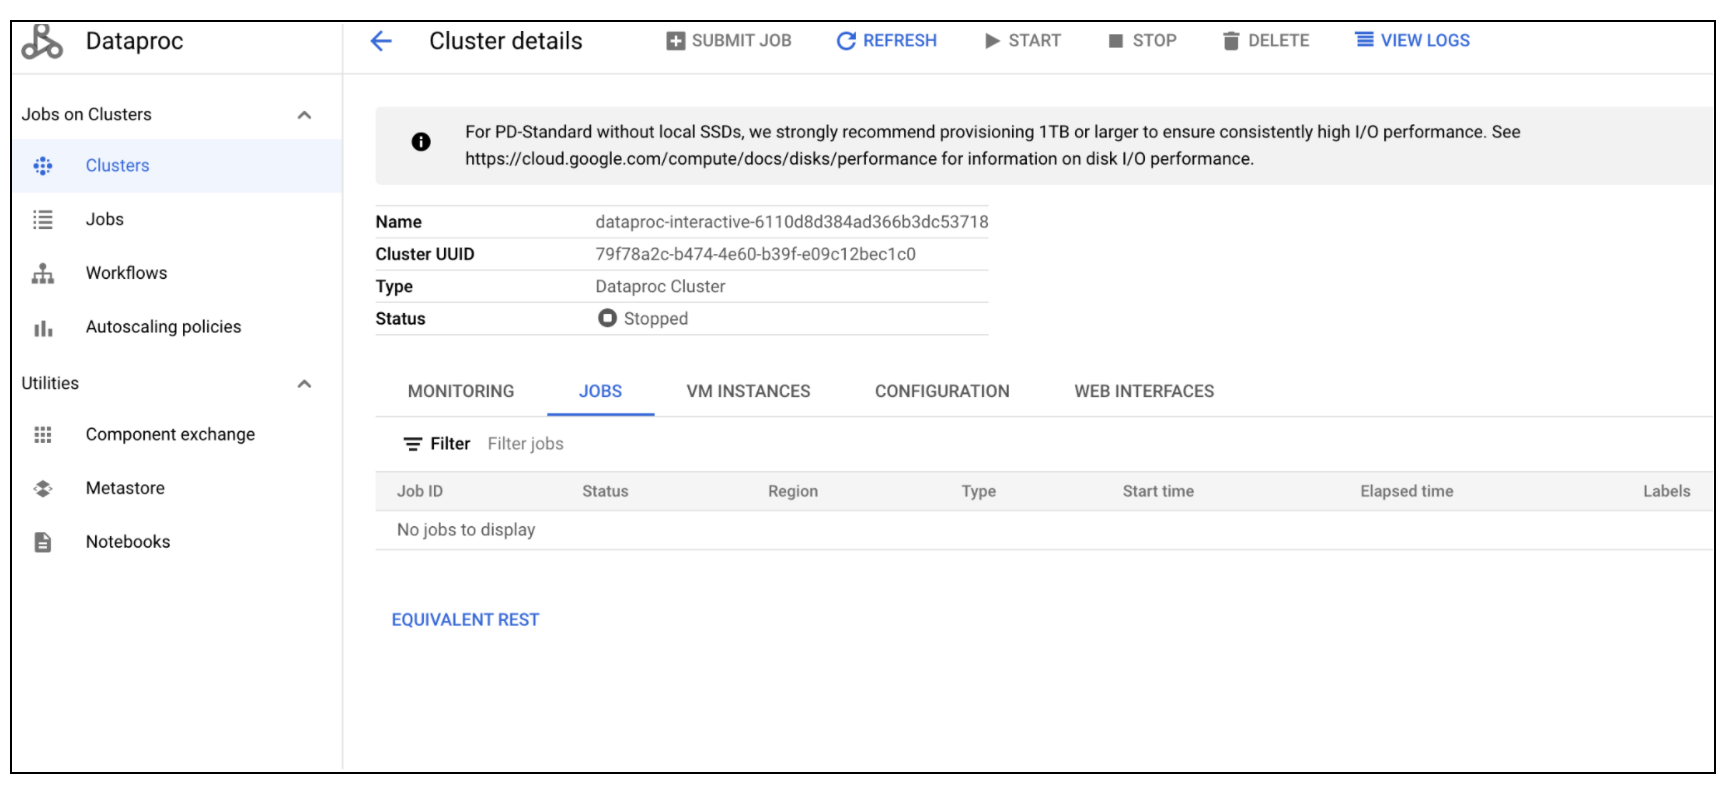Click the Submit Job button

[729, 41]
